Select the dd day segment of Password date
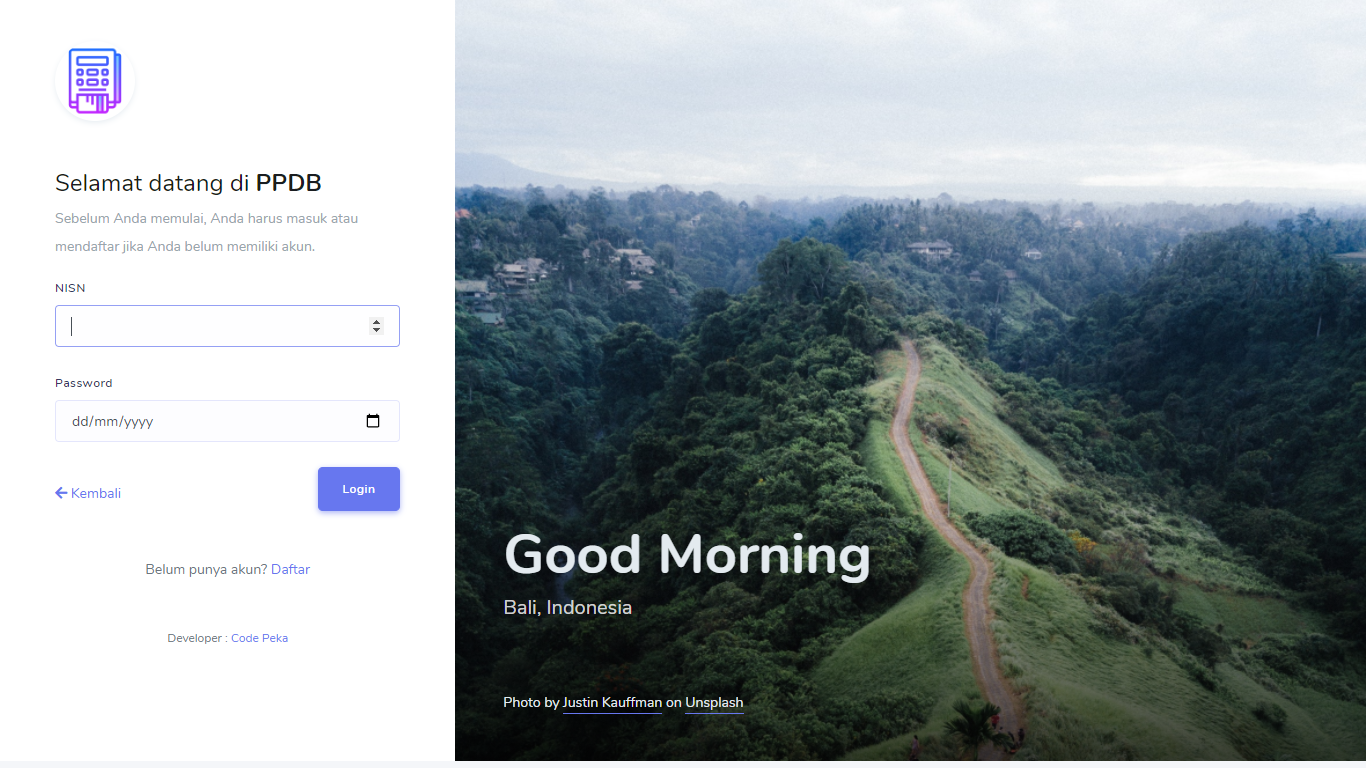Viewport: 1366px width, 768px height. click(x=80, y=422)
